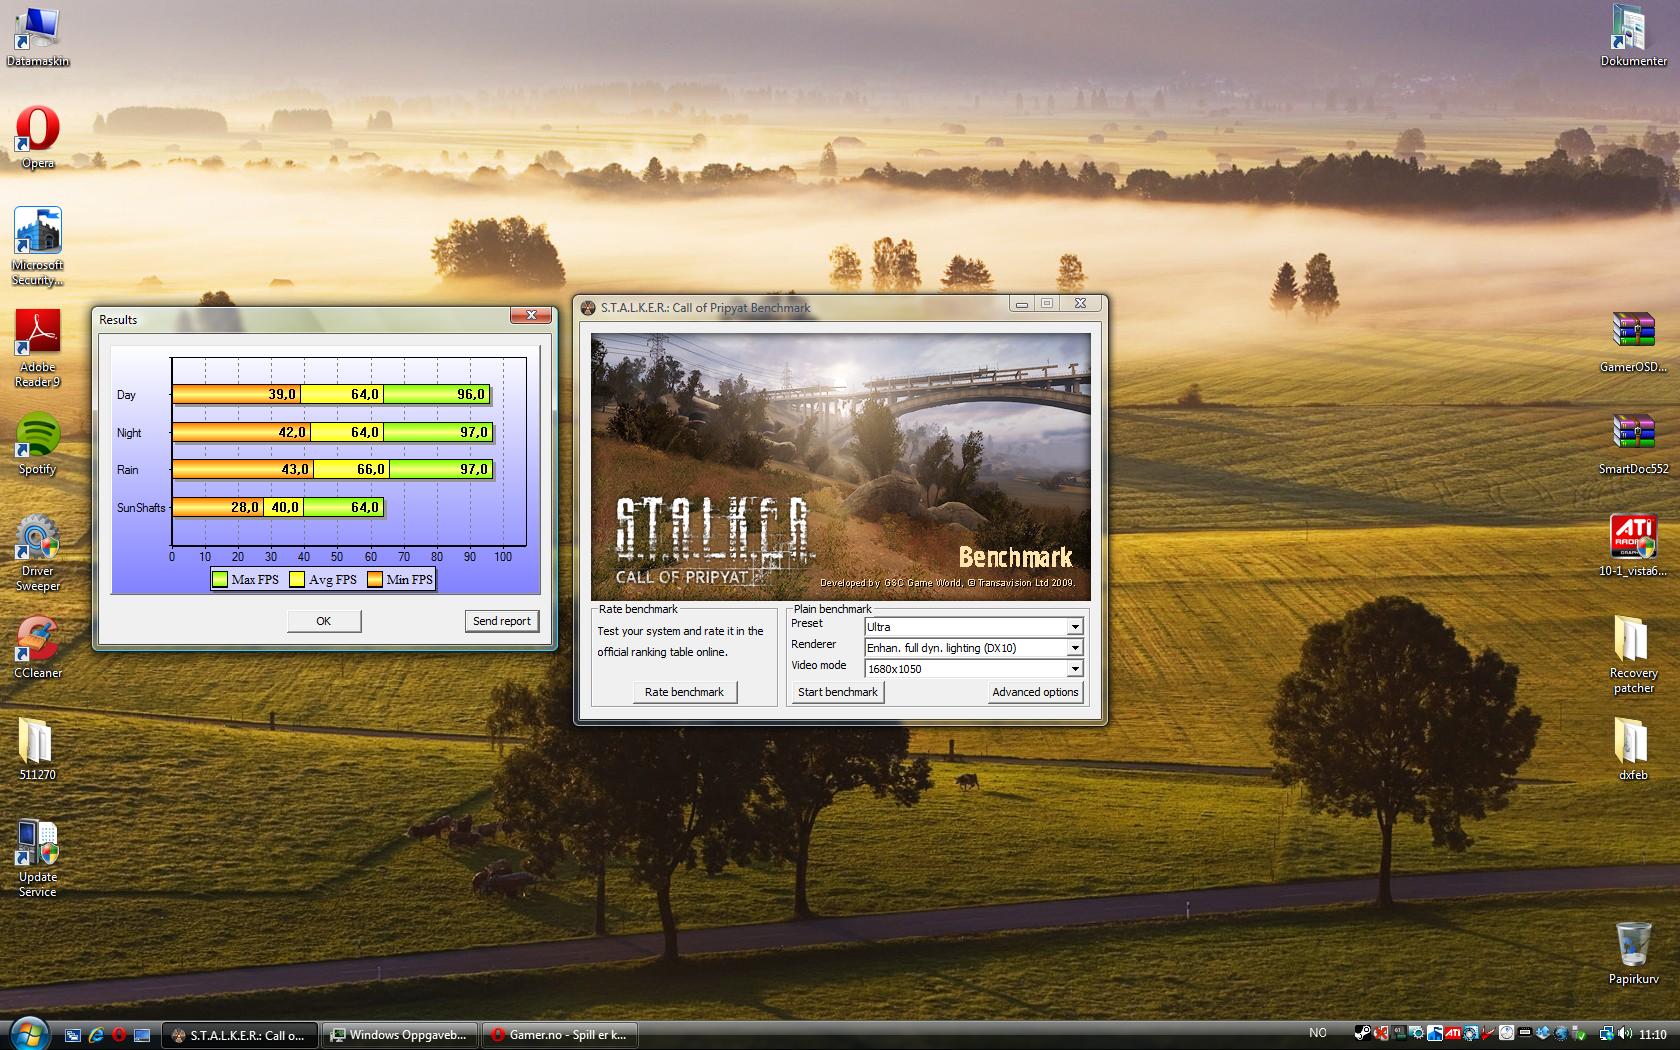Switch to Windows Oppgavebehandling taskbar item
This screenshot has width=1680, height=1050.
pos(400,1035)
